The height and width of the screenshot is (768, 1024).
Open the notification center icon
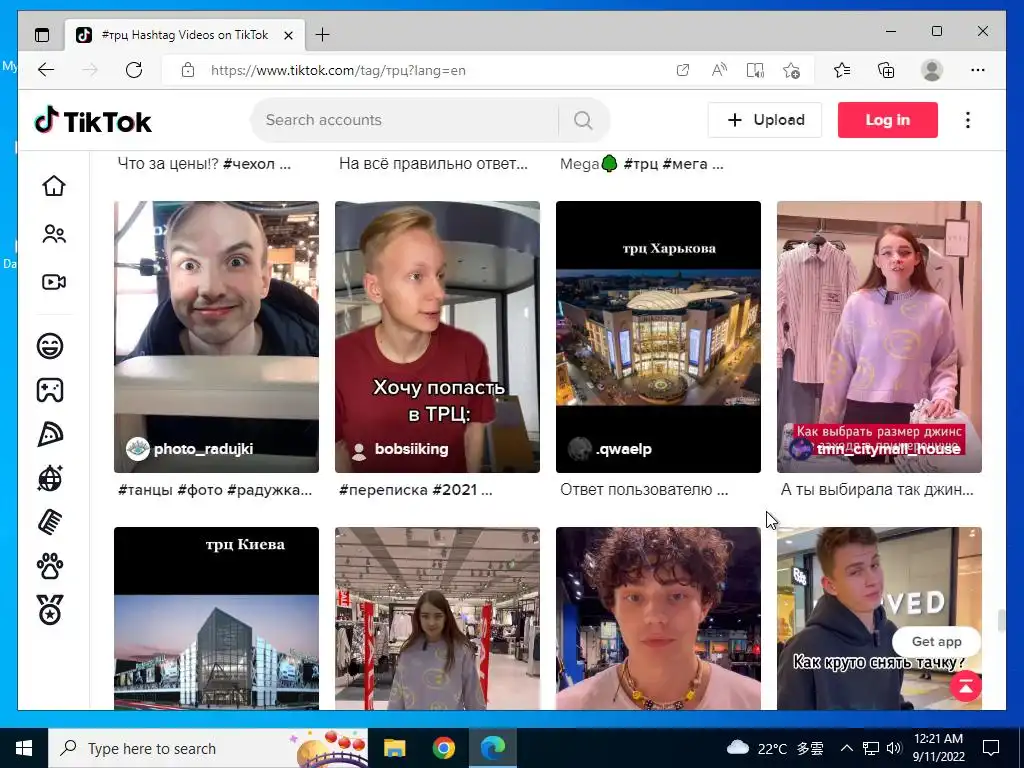[991, 748]
